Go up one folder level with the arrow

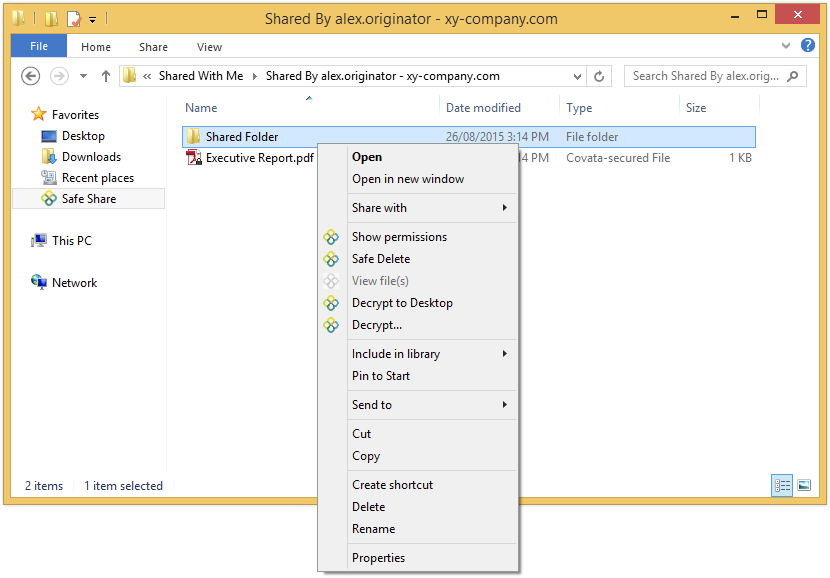pyautogui.click(x=106, y=75)
